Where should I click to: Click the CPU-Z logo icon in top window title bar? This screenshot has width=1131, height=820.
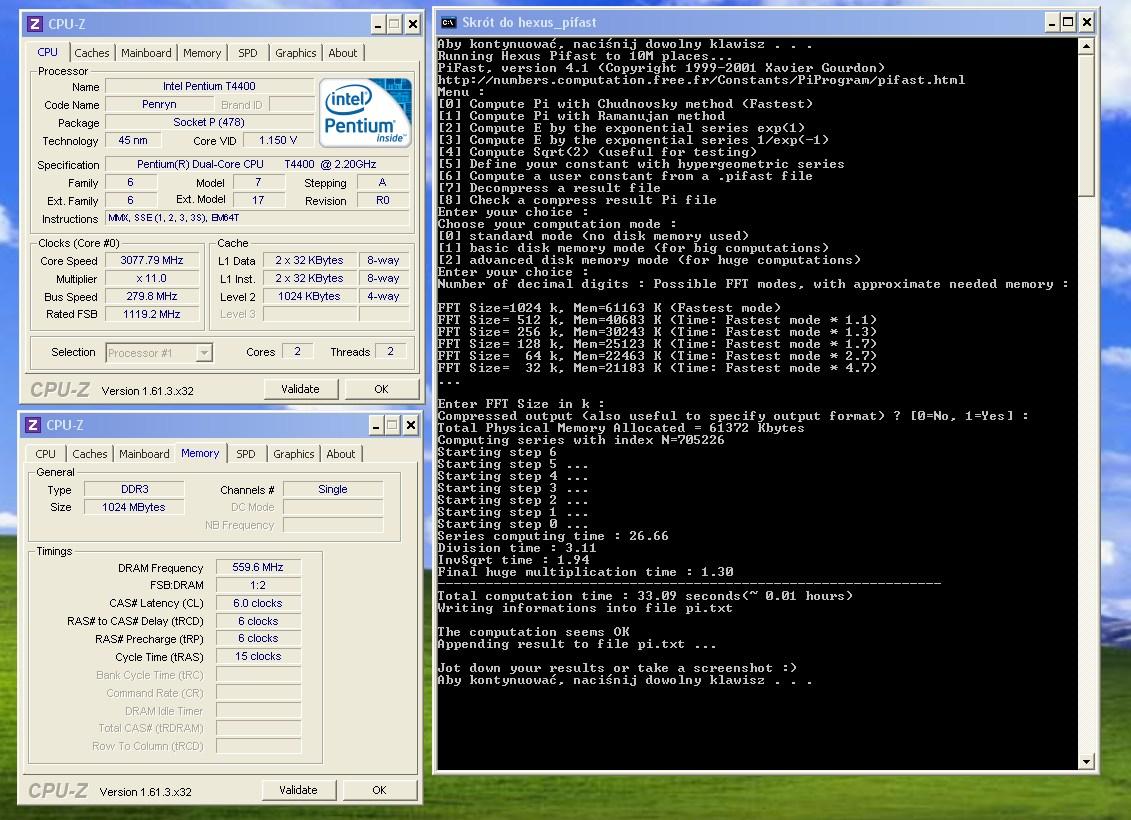point(35,24)
